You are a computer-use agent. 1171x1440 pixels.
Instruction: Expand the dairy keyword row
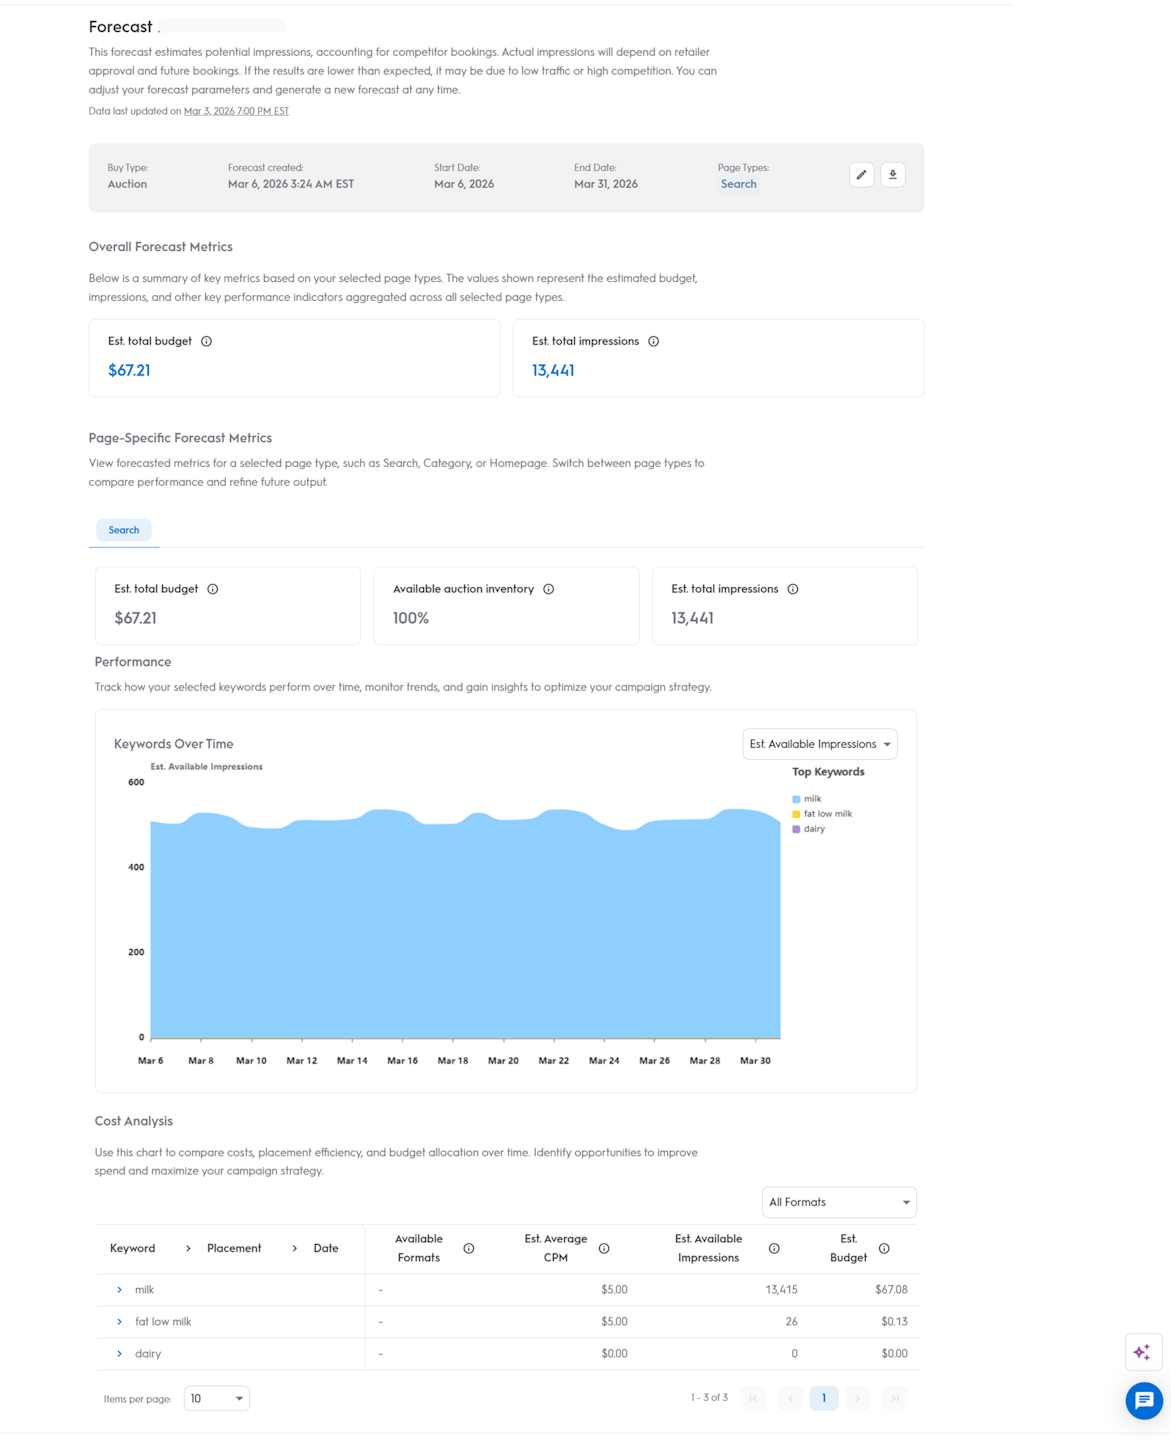coord(120,1355)
